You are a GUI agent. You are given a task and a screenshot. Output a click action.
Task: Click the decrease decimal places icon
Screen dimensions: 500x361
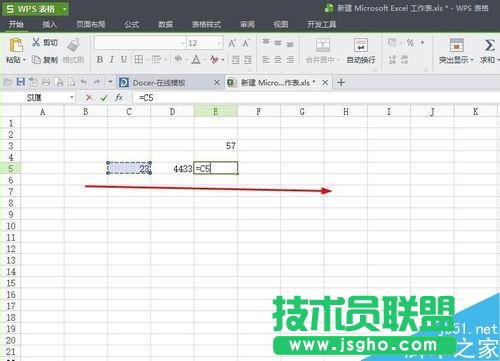tap(404, 60)
